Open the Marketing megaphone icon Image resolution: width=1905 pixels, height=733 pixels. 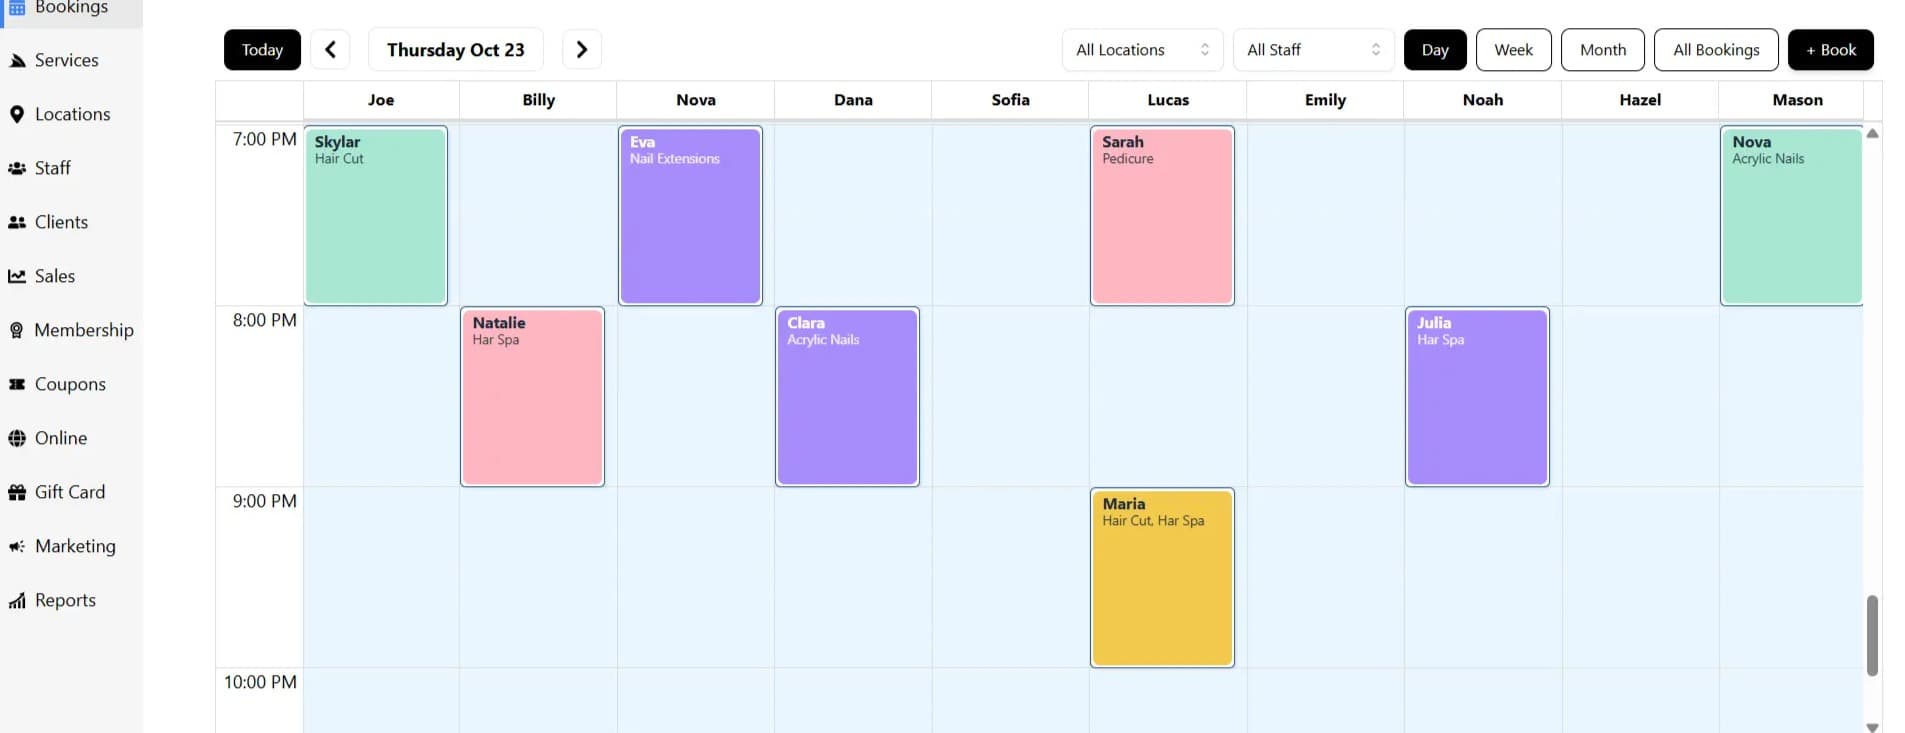(16, 546)
